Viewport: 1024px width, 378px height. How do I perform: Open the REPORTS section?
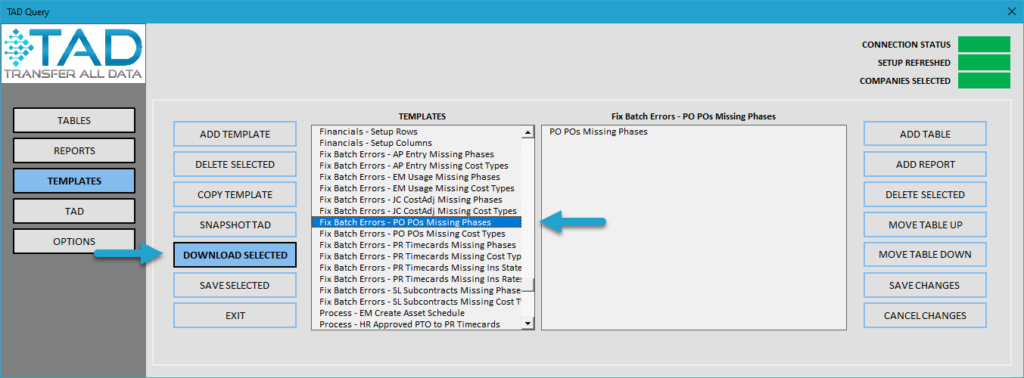tap(74, 150)
